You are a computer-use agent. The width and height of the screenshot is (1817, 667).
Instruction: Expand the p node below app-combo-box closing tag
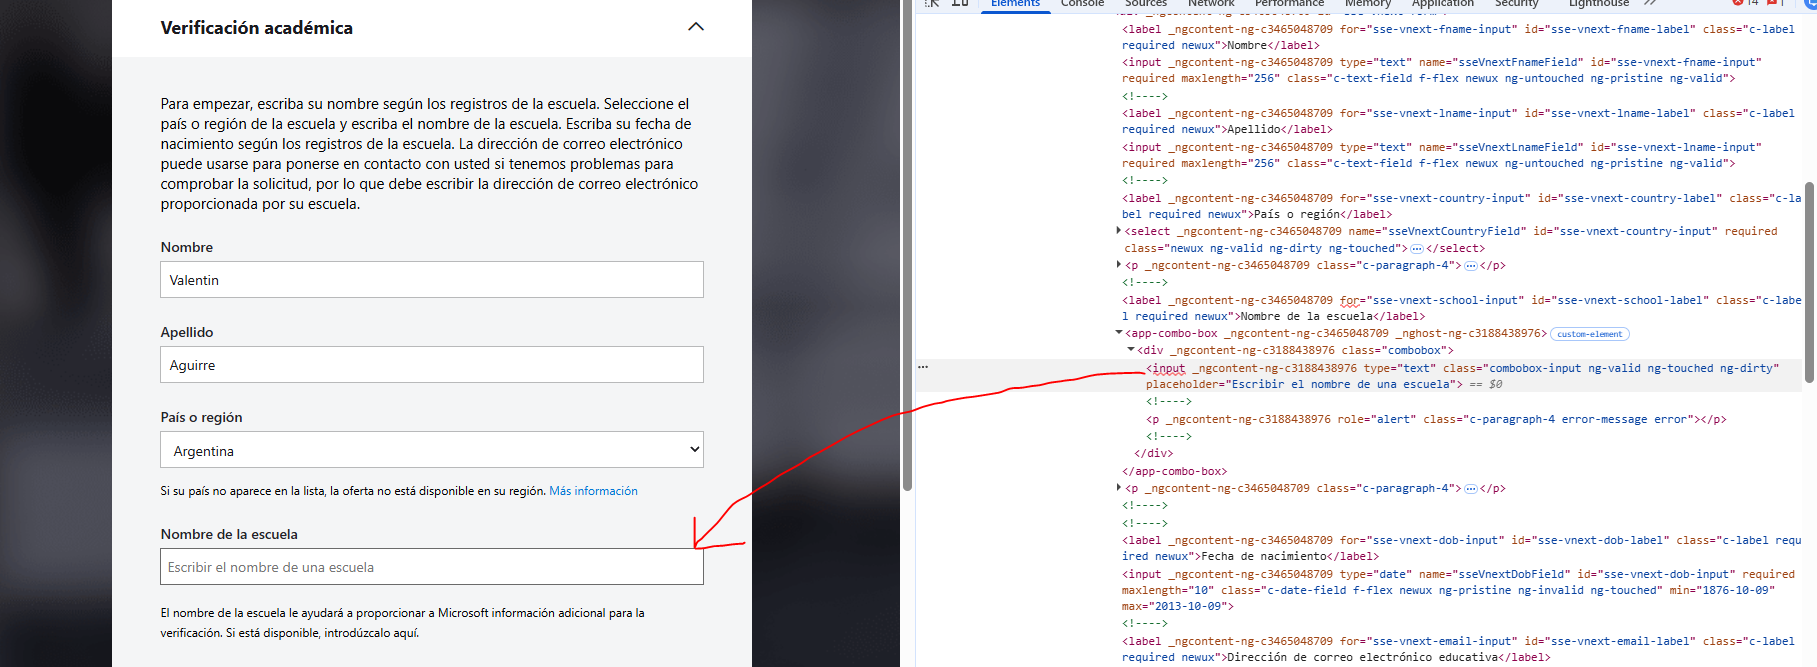(1119, 488)
